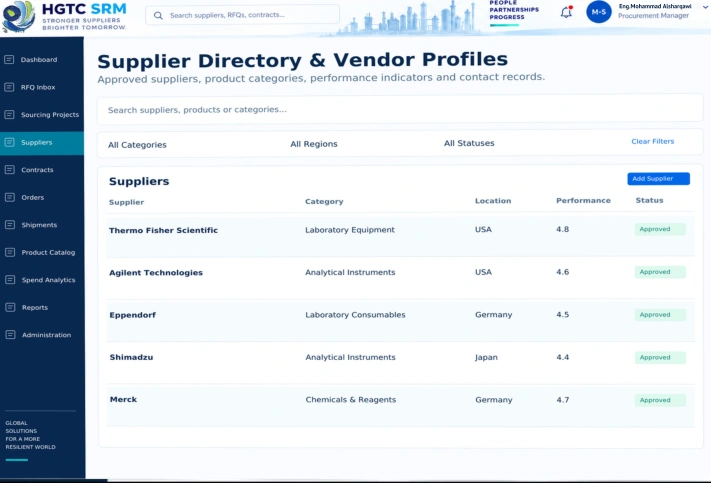Click the Status column header
The width and height of the screenshot is (711, 483).
649,200
